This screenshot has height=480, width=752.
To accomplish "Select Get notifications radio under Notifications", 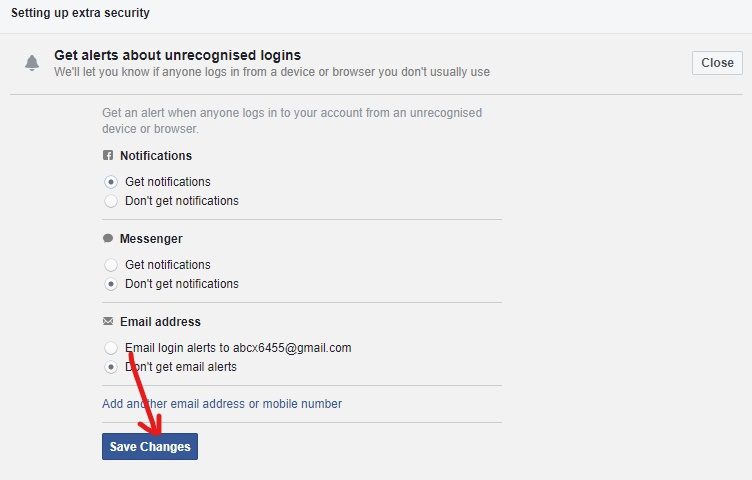I will point(111,182).
